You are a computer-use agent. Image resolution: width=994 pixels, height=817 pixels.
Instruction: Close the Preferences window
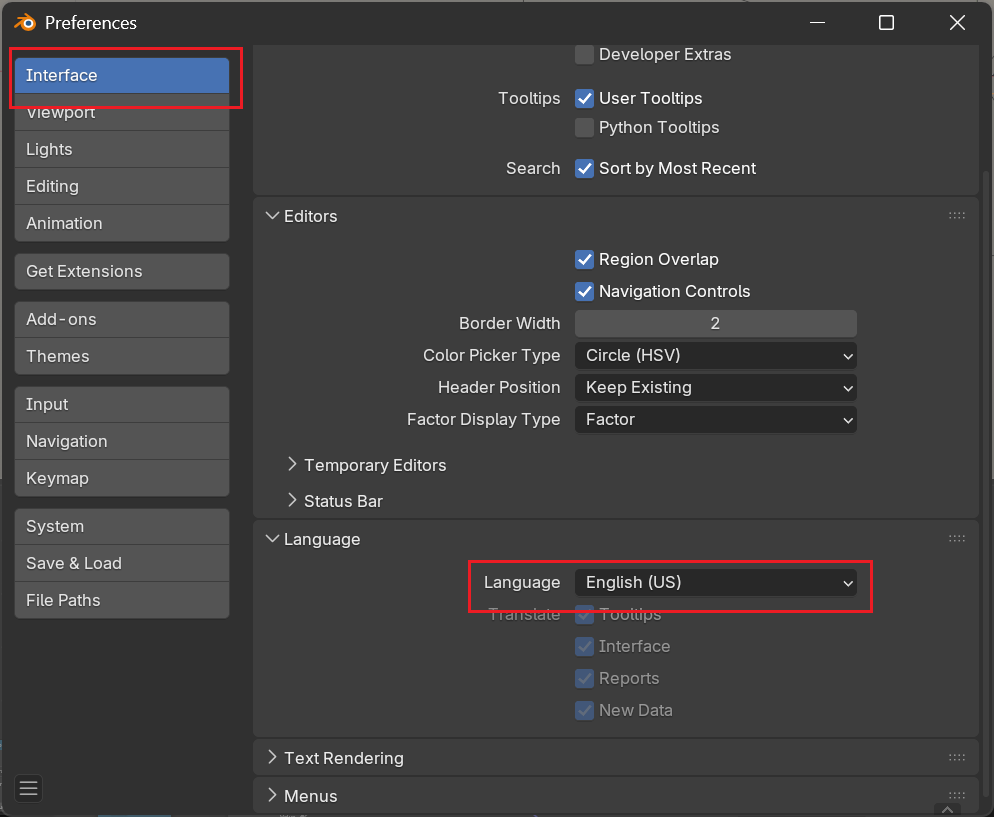(957, 23)
